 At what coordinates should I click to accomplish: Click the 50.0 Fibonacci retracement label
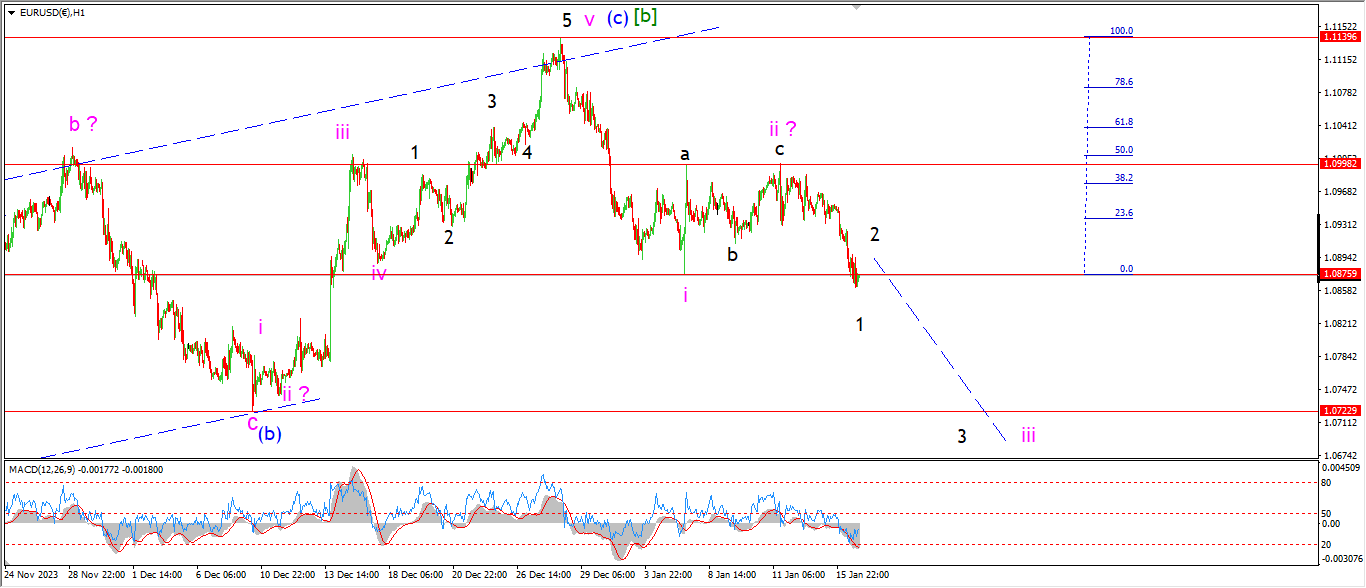1123,150
